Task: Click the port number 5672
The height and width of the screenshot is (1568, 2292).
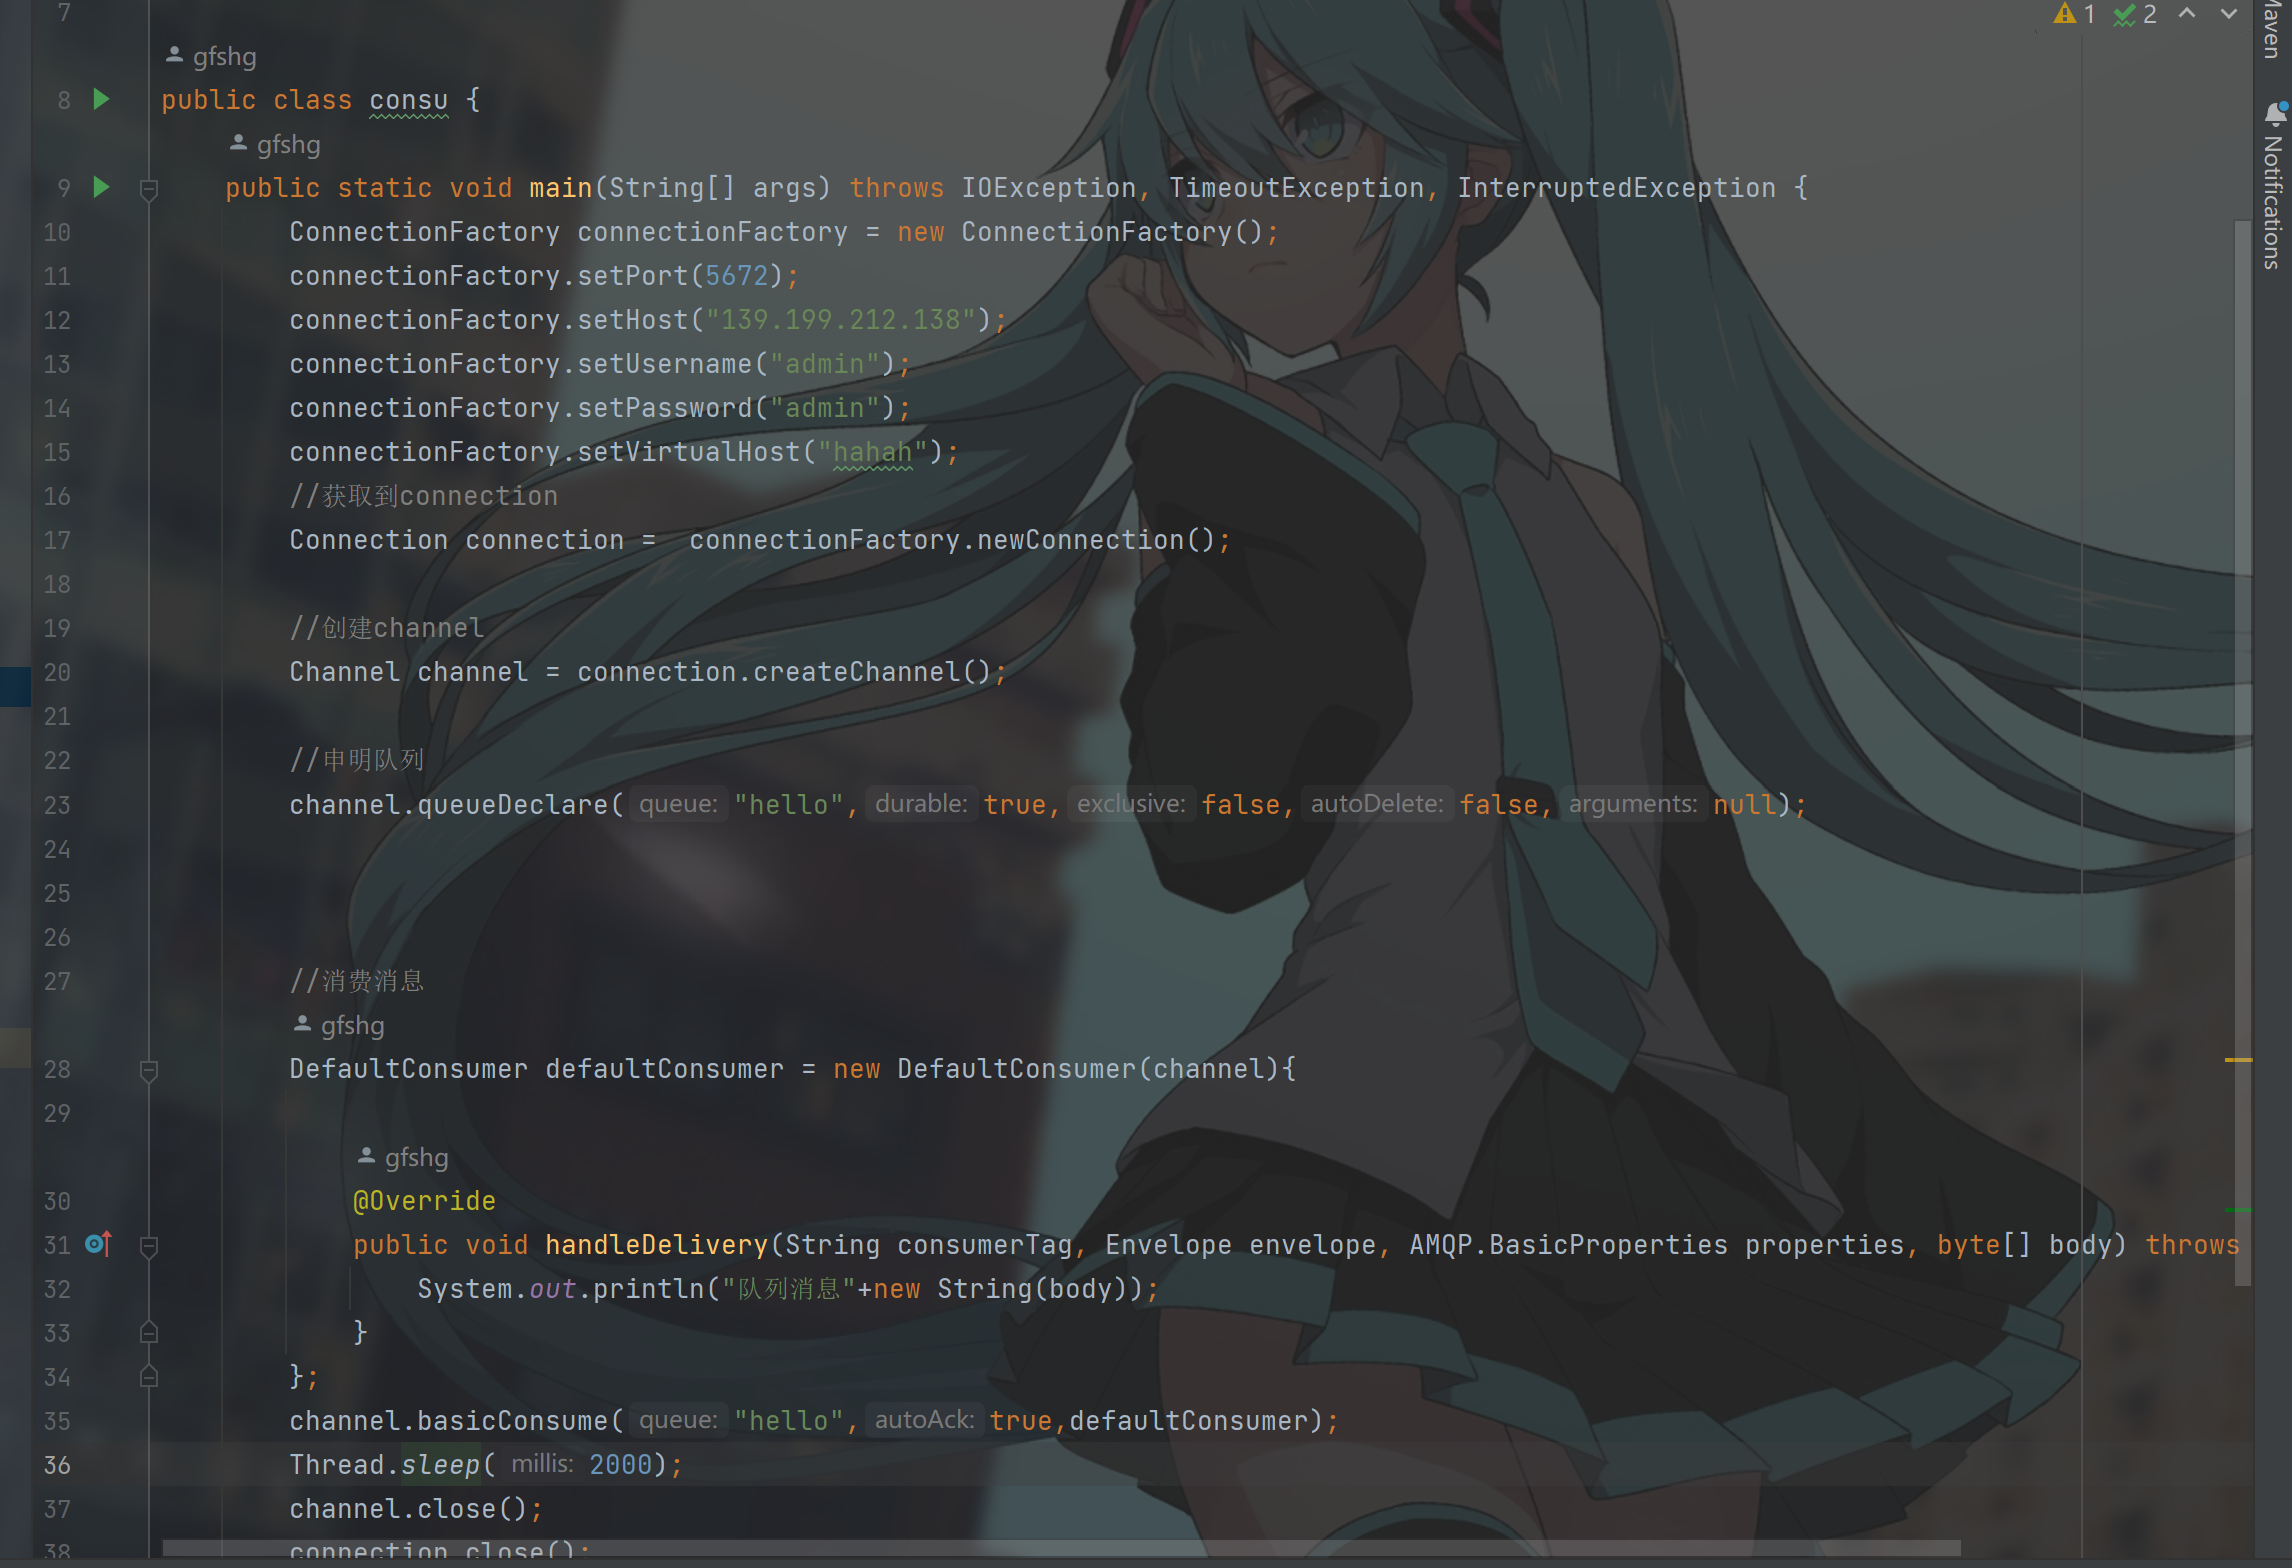Action: tap(737, 276)
